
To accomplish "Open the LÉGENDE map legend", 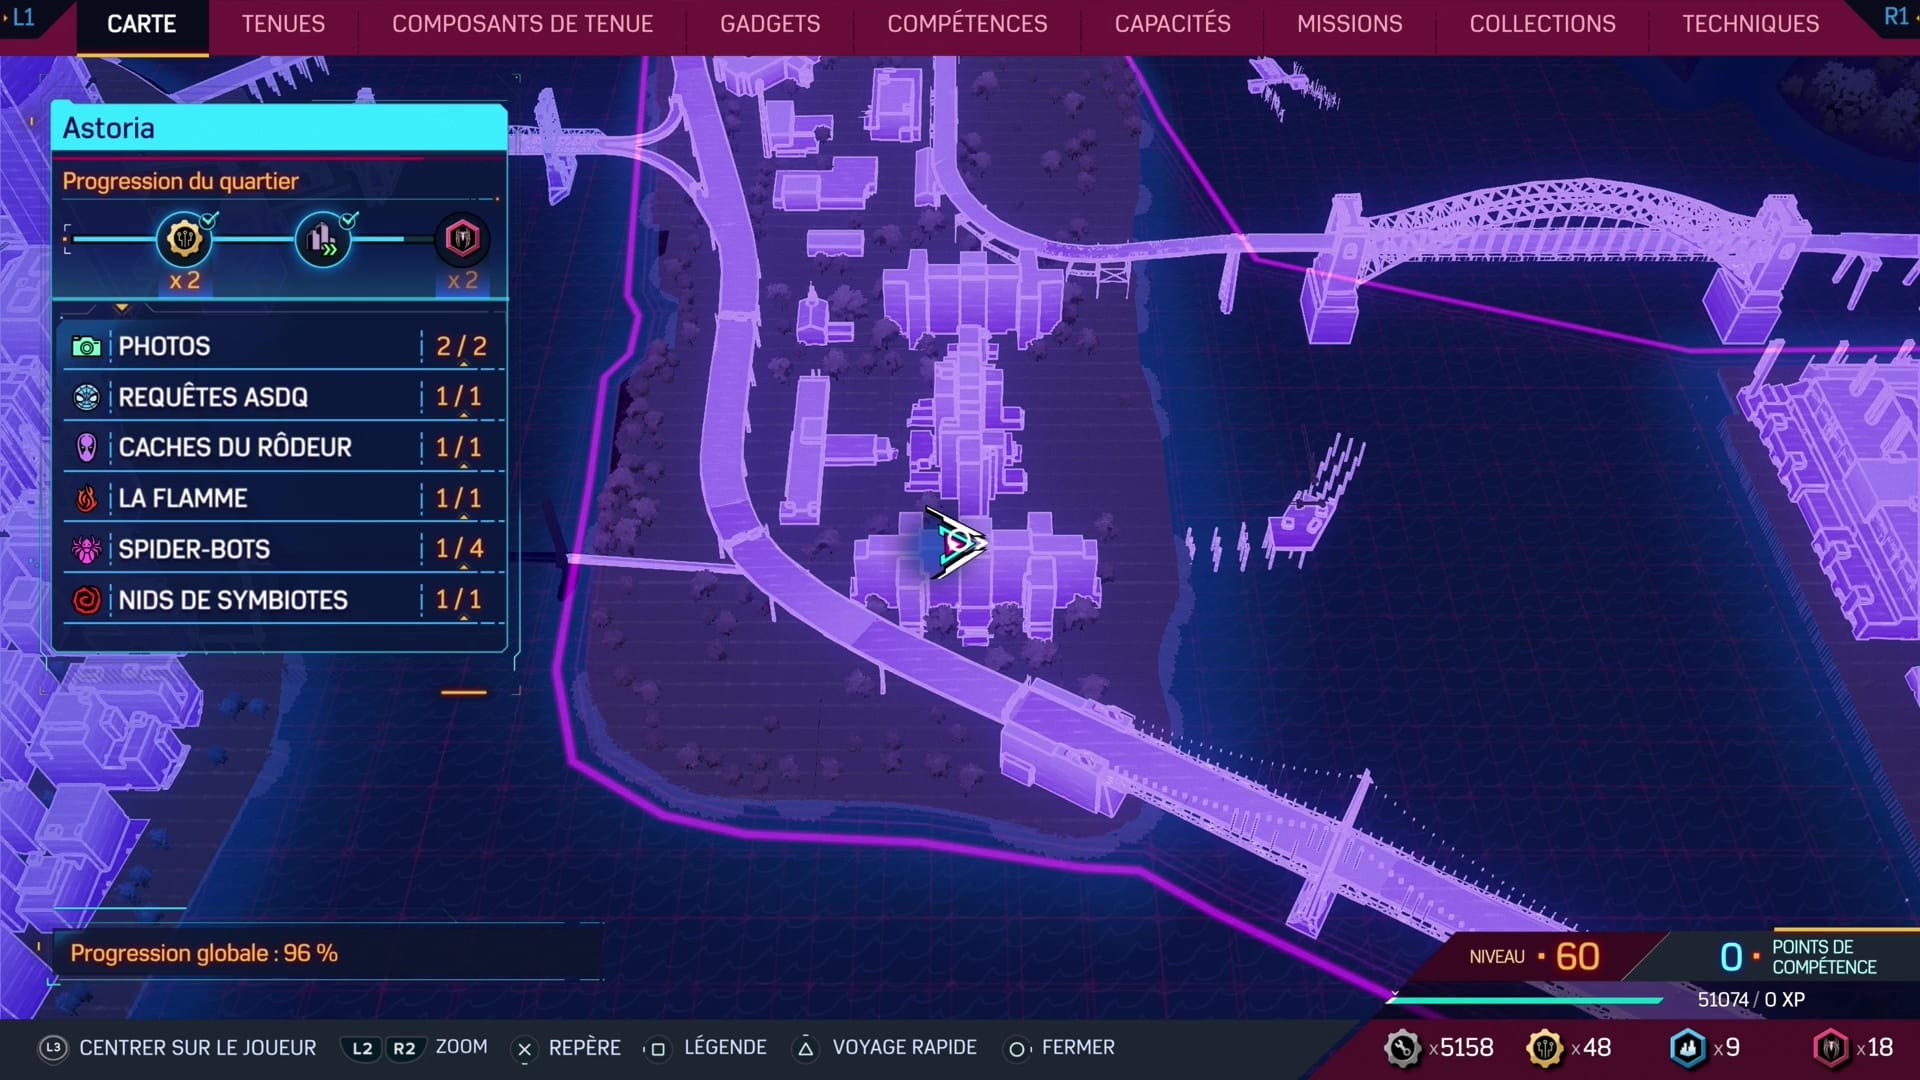I will click(725, 1048).
